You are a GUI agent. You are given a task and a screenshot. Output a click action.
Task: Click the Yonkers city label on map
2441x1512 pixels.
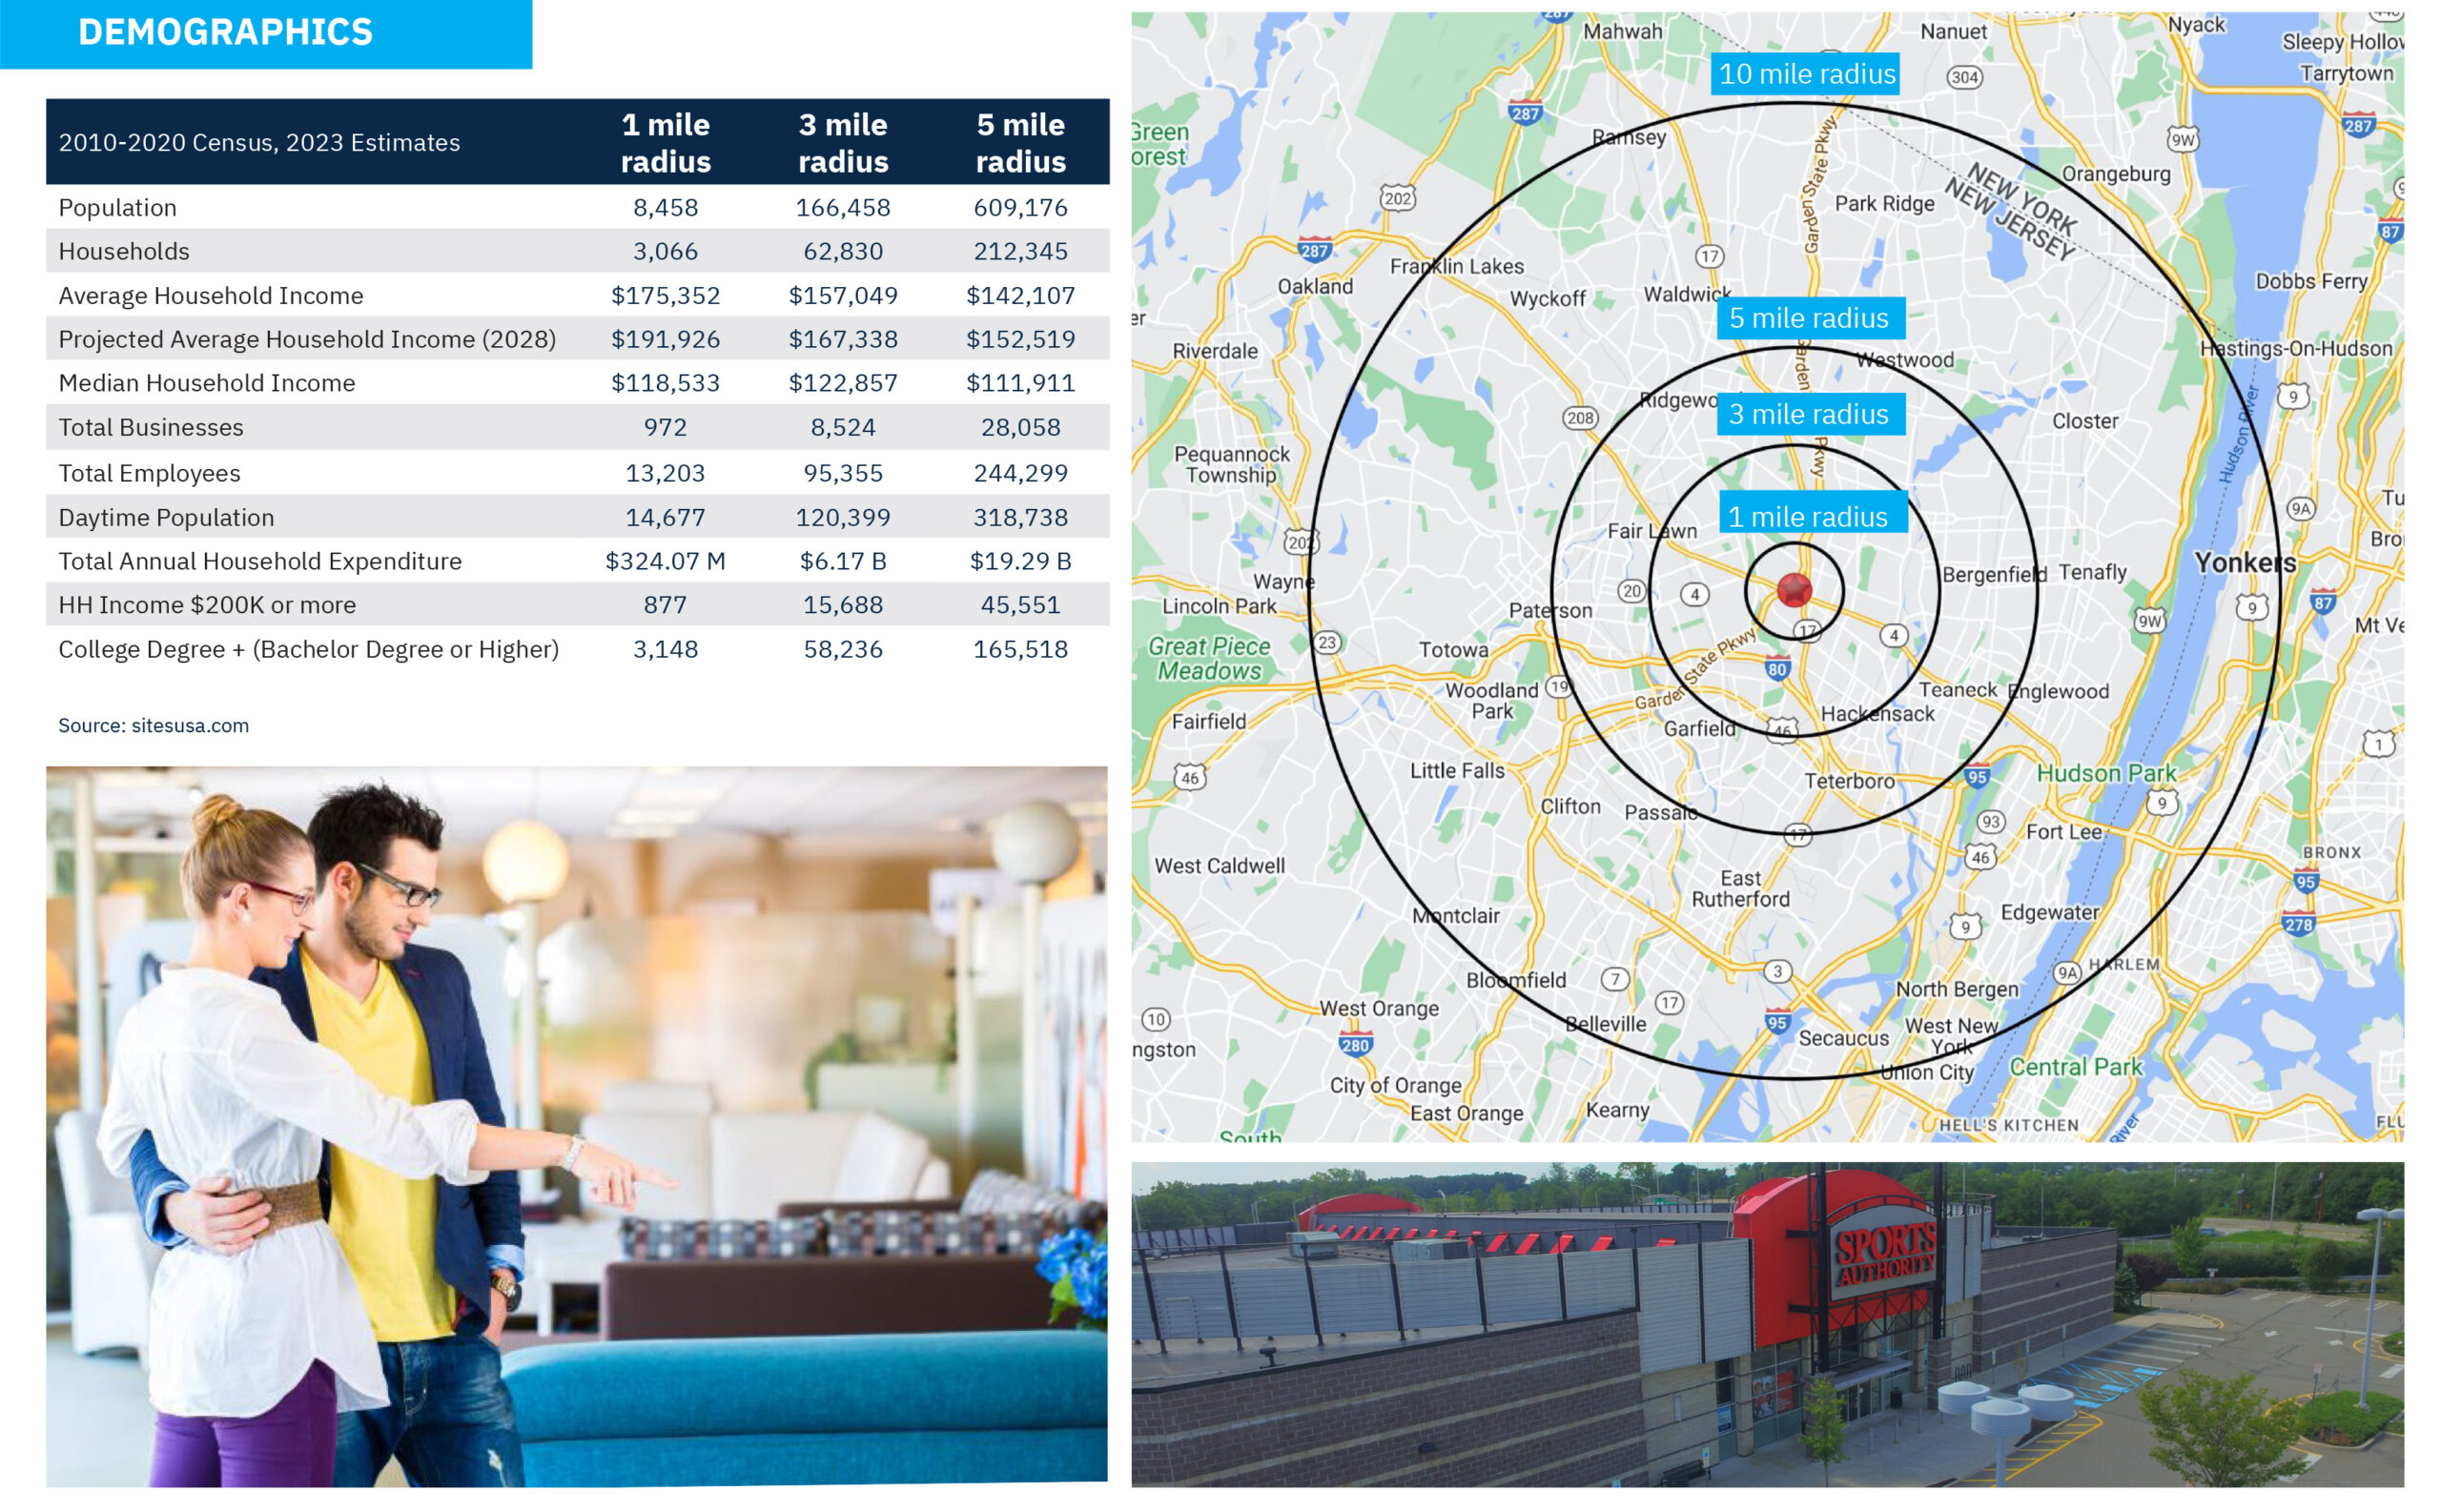point(2244,563)
